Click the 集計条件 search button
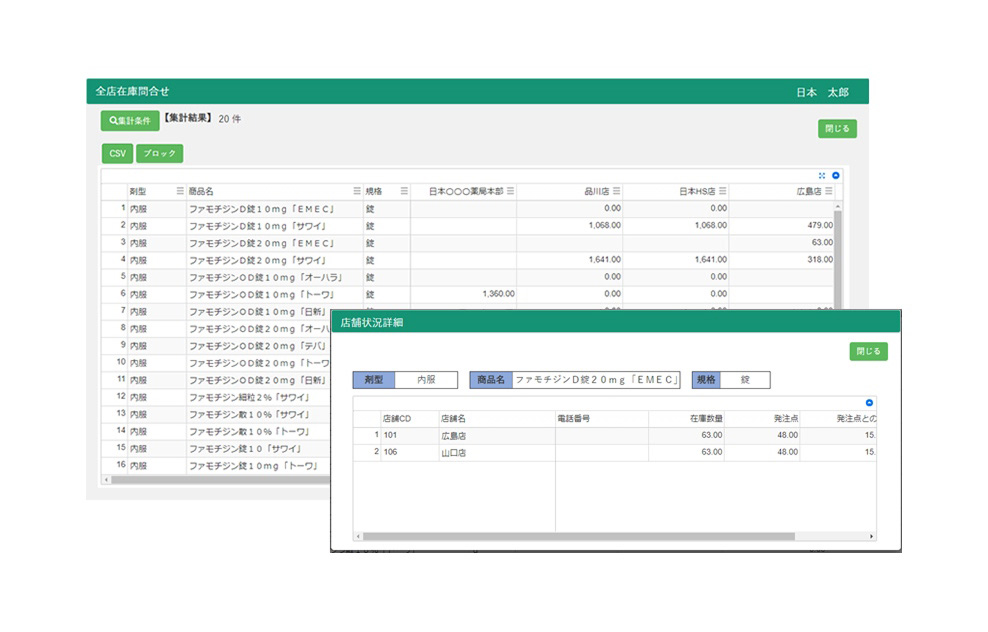This screenshot has width=988, height=632. [130, 121]
